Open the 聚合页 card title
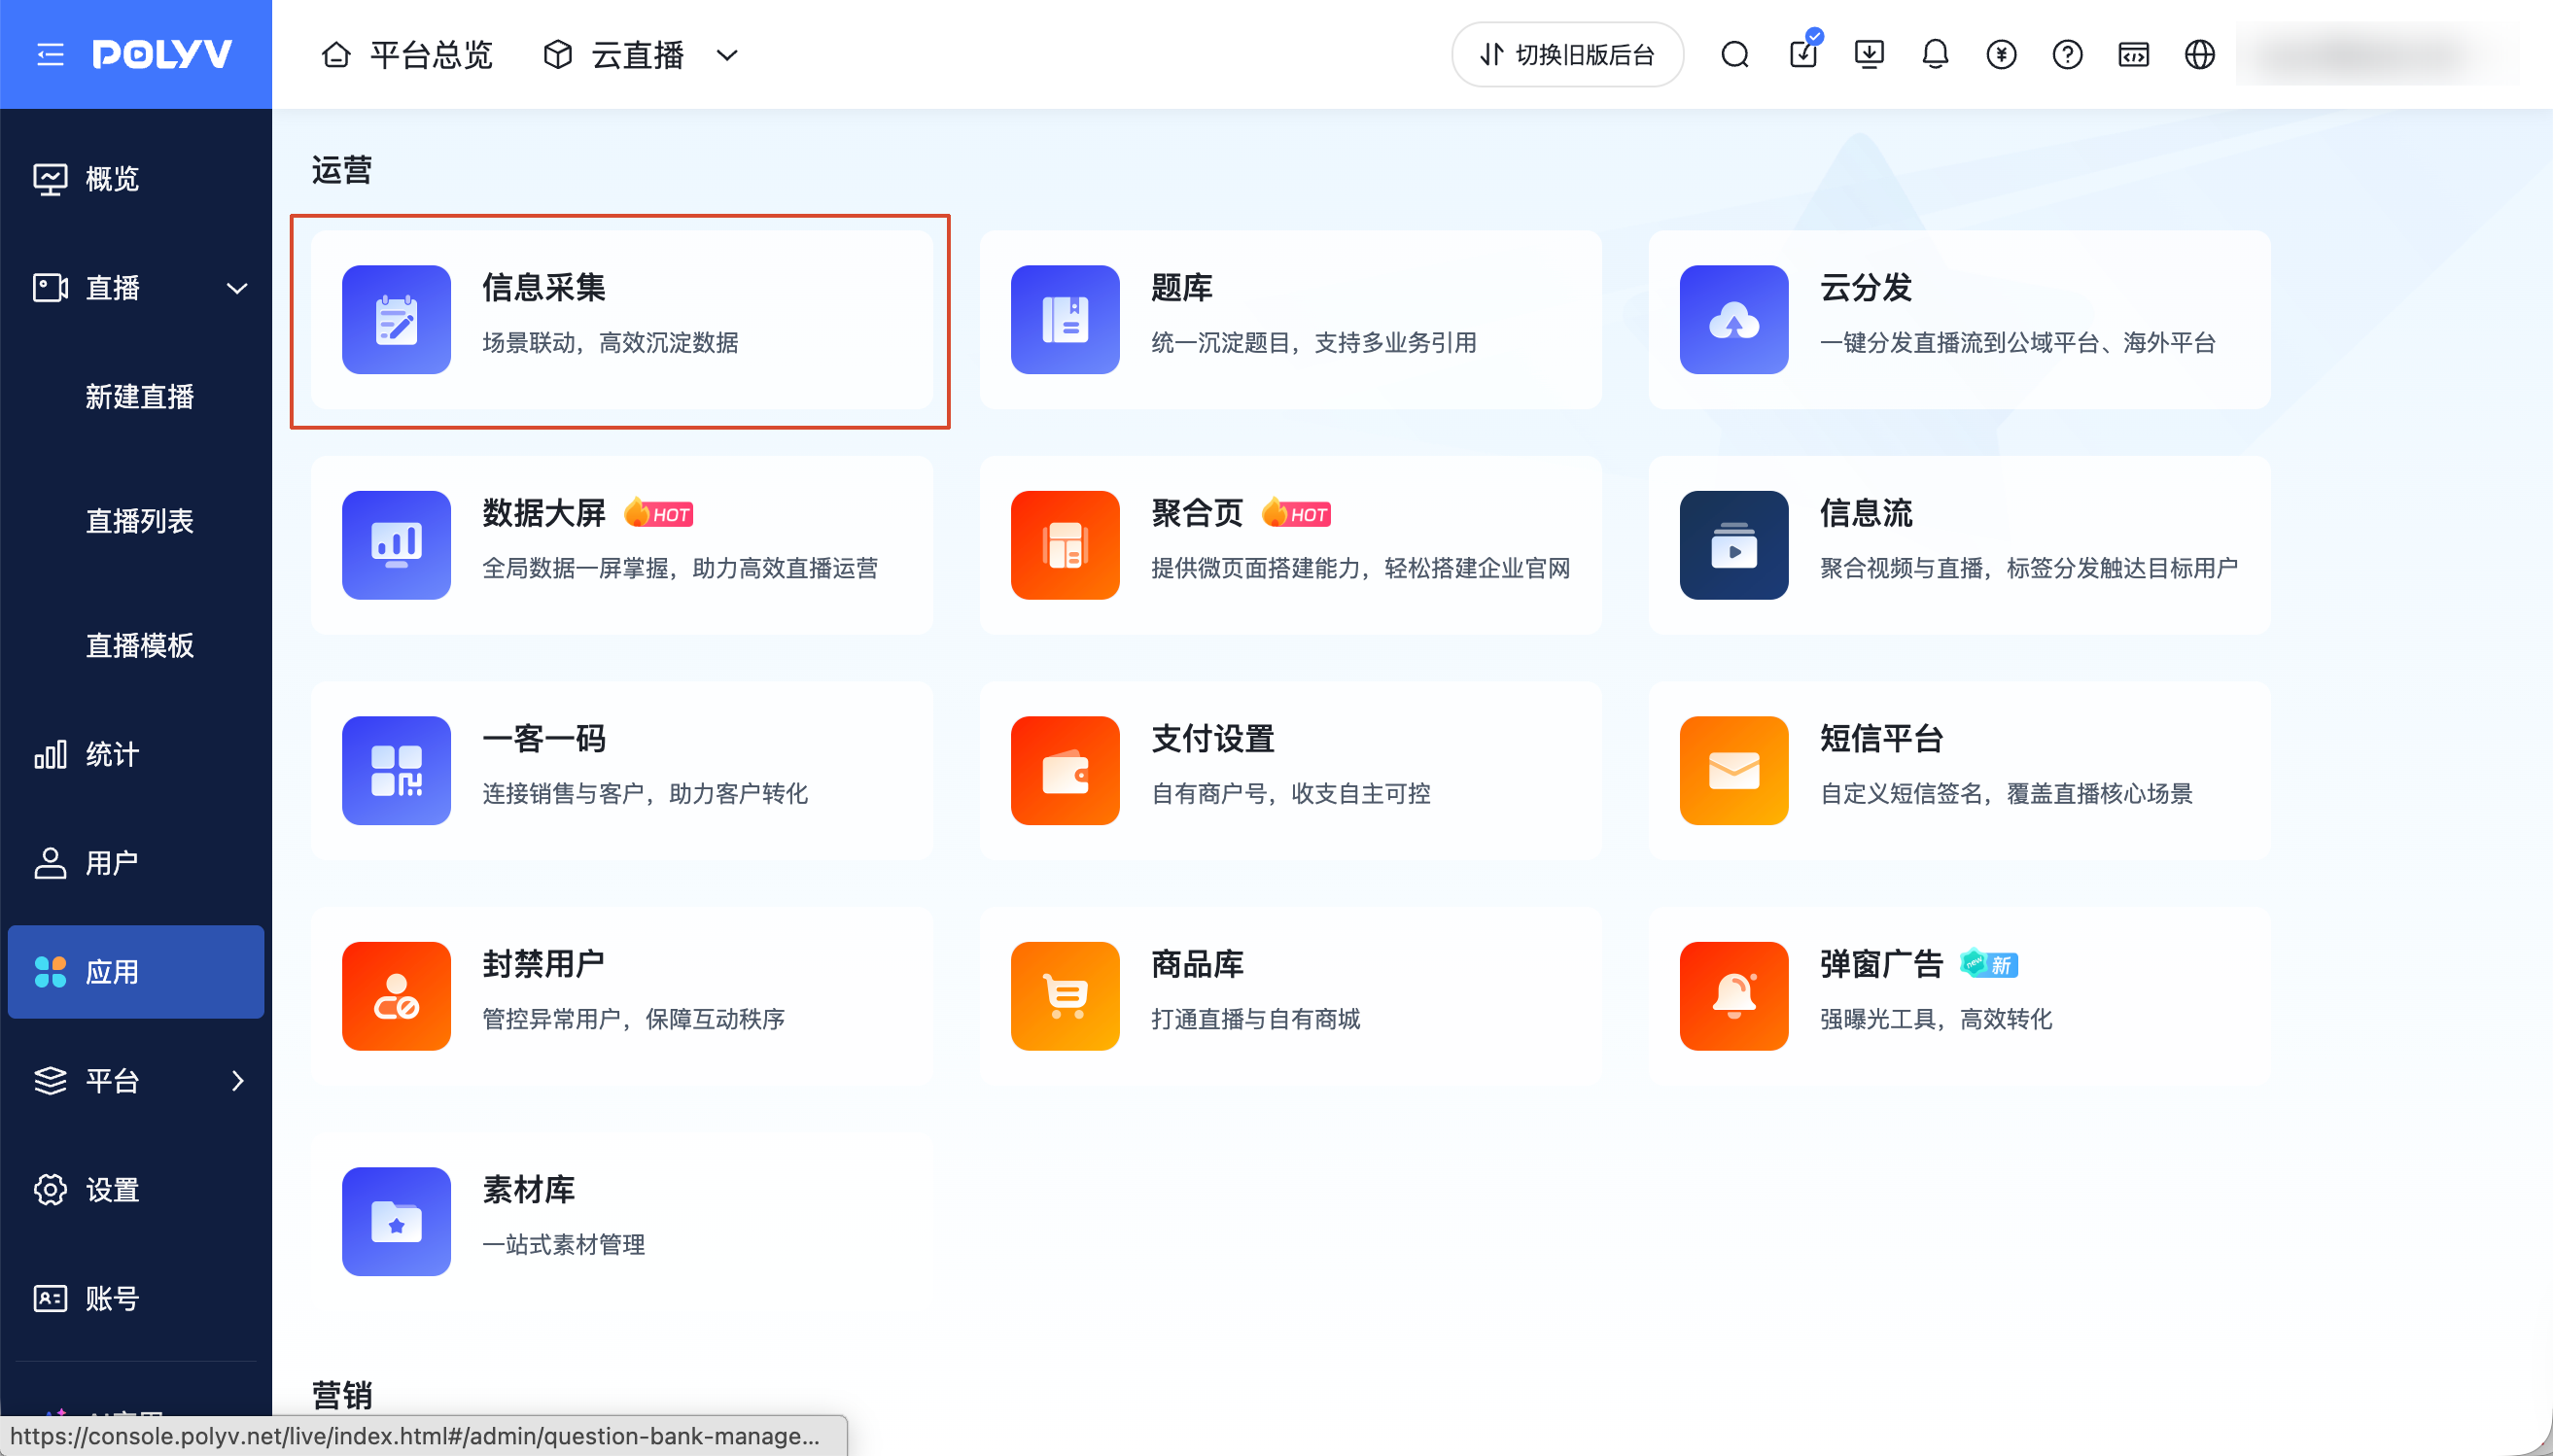The height and width of the screenshot is (1456, 2553). pos(1197,513)
